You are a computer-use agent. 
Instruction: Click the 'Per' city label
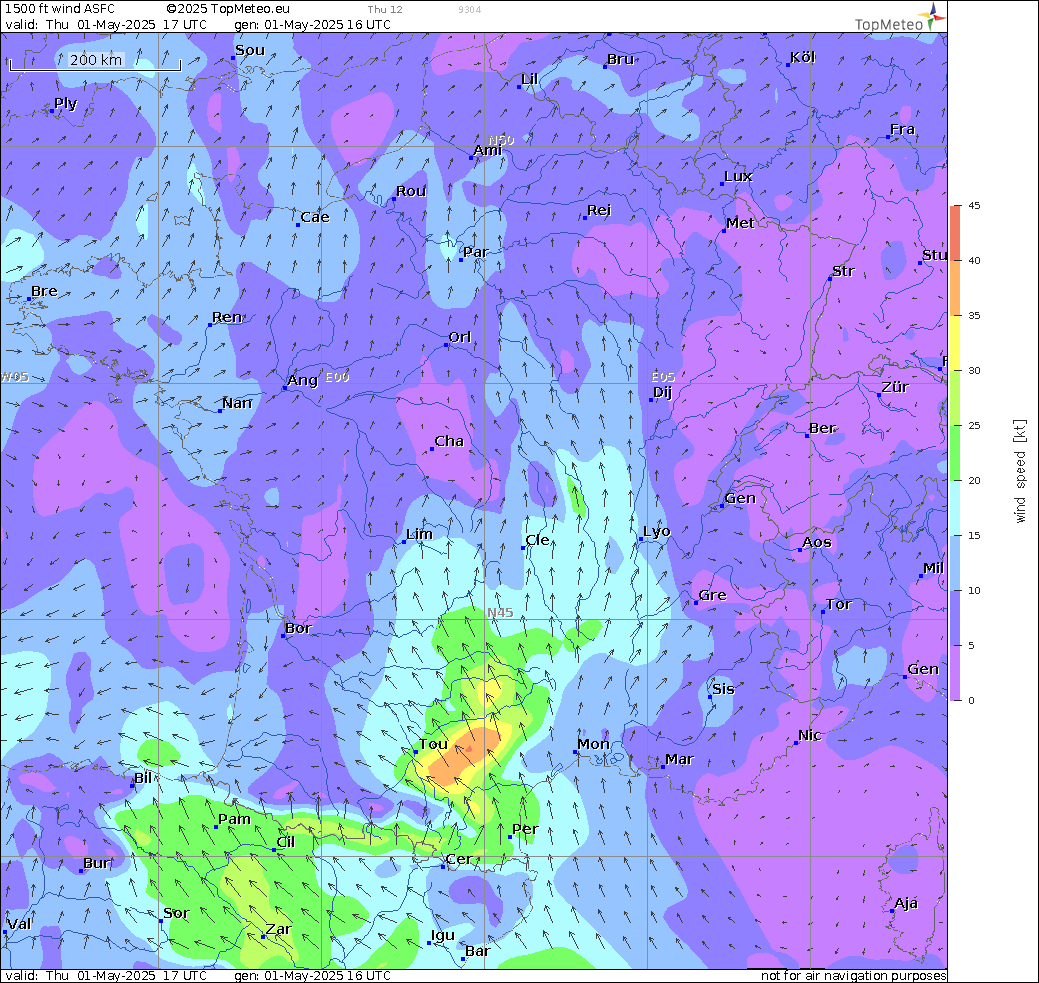[x=525, y=829]
